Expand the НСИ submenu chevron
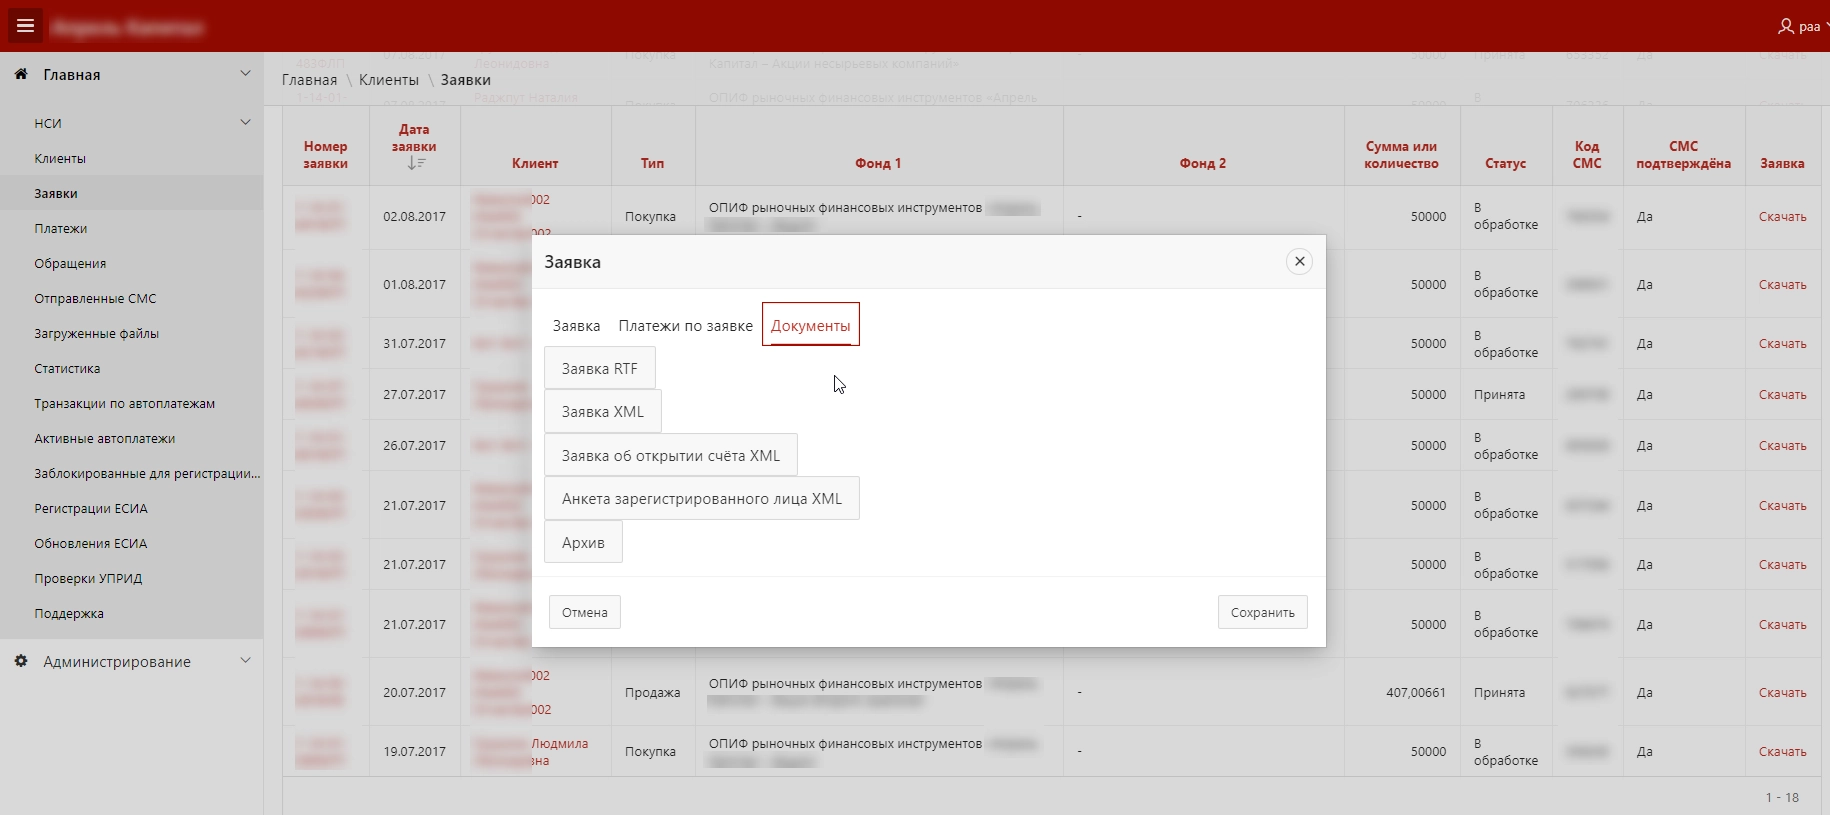The image size is (1830, 815). pyautogui.click(x=245, y=123)
